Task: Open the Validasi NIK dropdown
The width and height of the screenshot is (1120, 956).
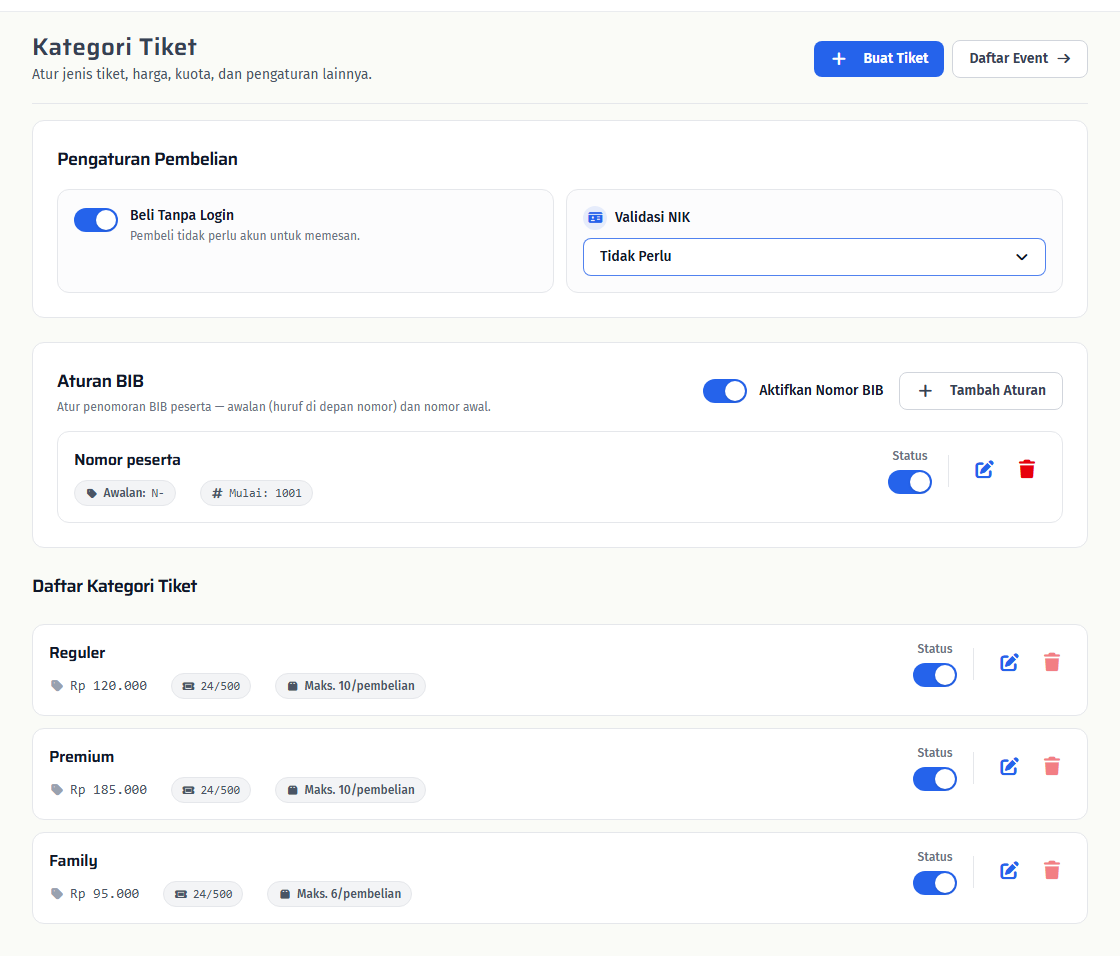Action: coord(814,257)
